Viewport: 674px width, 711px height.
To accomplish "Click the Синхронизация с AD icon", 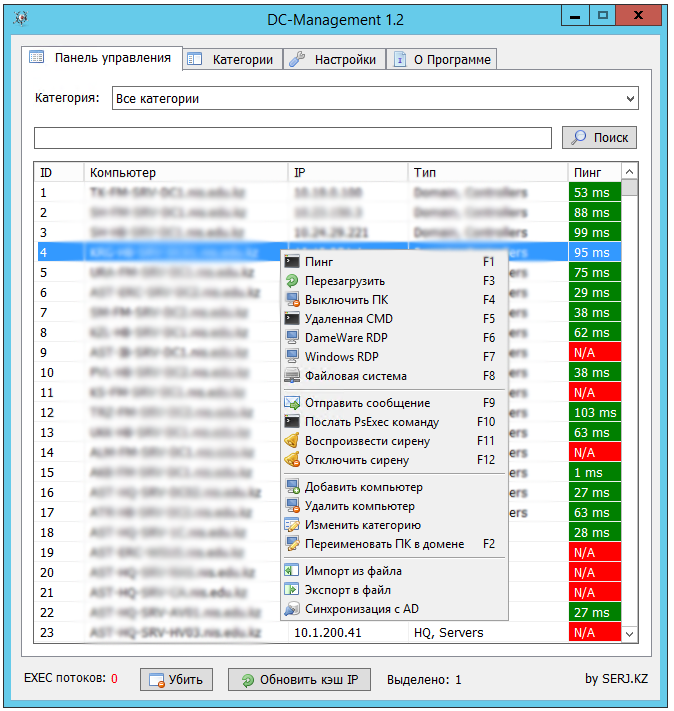I will pyautogui.click(x=292, y=609).
